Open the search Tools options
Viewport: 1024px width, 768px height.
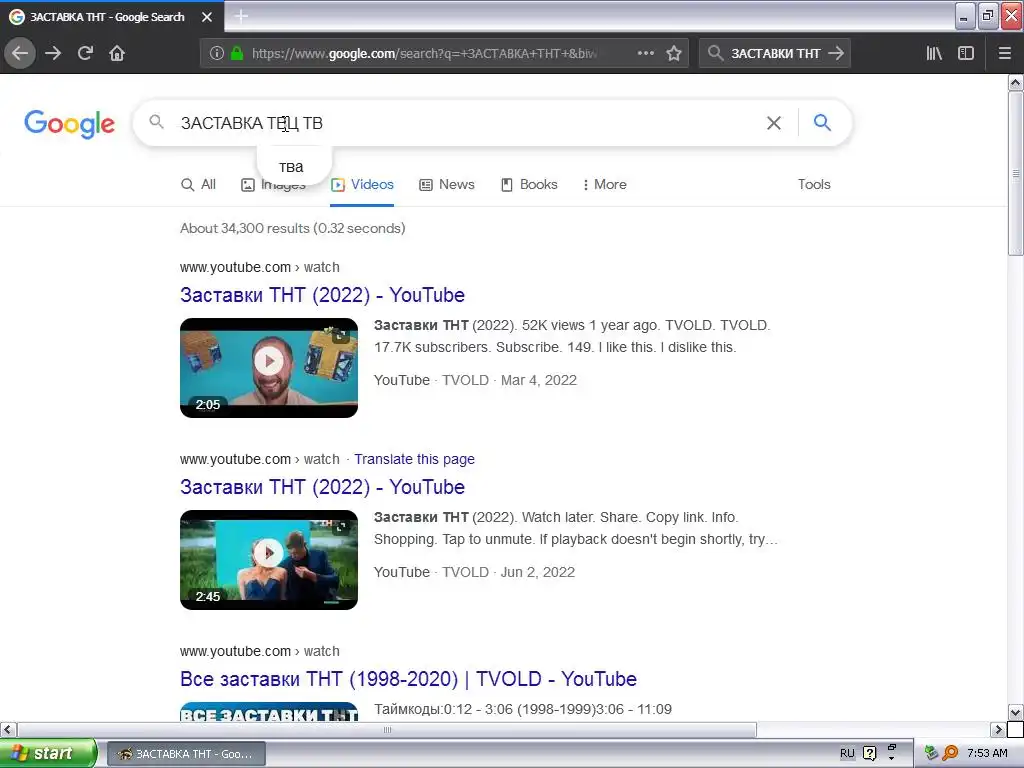pos(814,185)
